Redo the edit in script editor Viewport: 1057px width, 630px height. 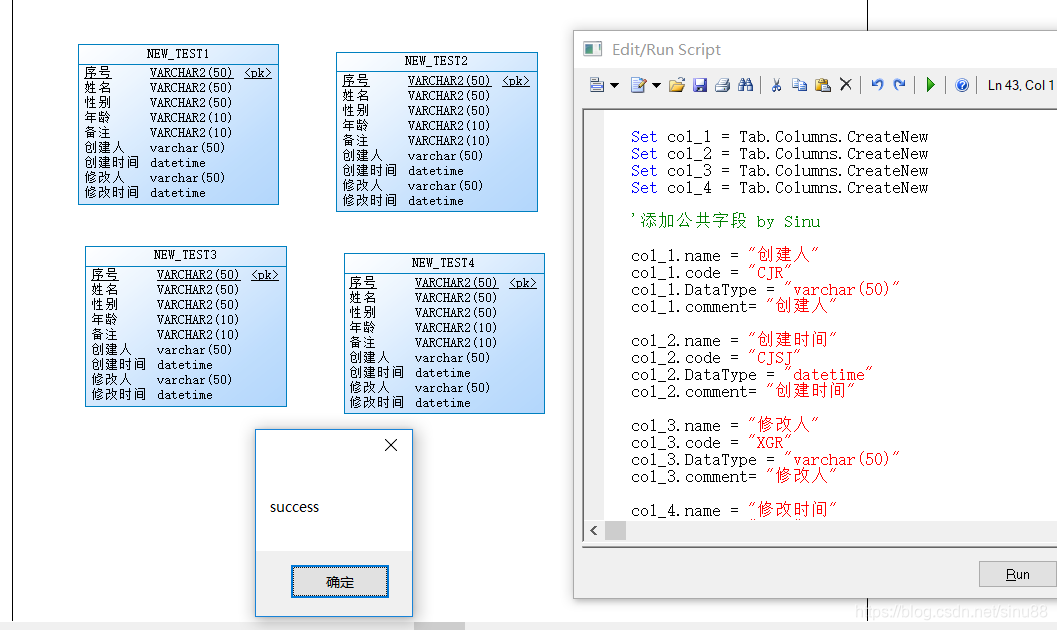pyautogui.click(x=899, y=85)
